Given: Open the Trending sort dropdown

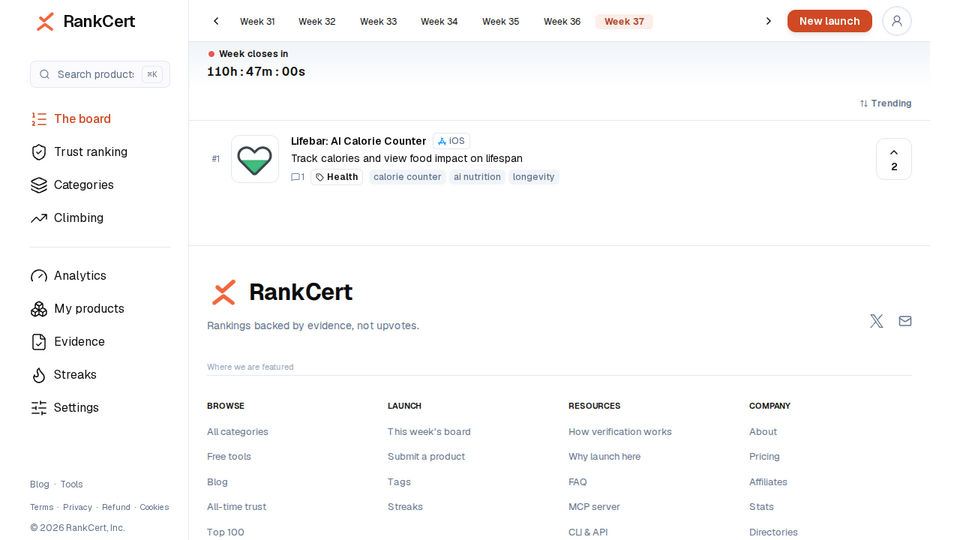Looking at the screenshot, I should [885, 103].
